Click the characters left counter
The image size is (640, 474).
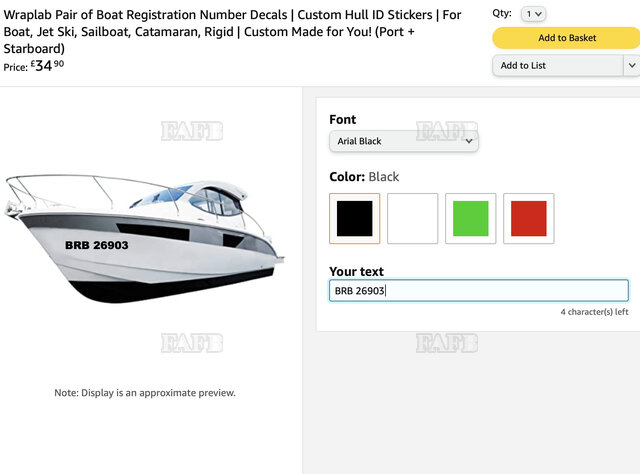tap(594, 312)
